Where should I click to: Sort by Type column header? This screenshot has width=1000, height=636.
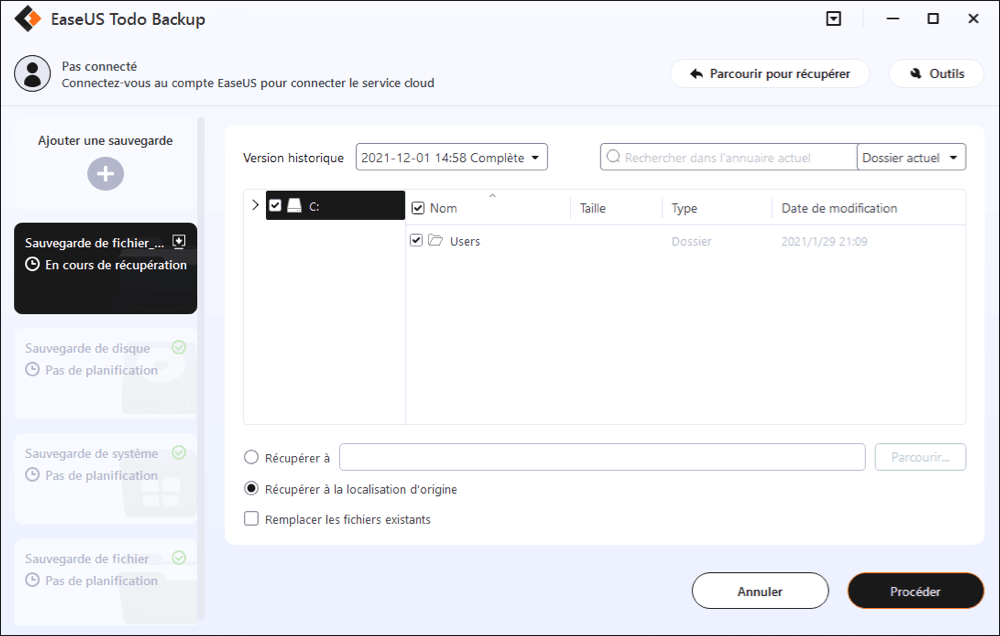(684, 208)
